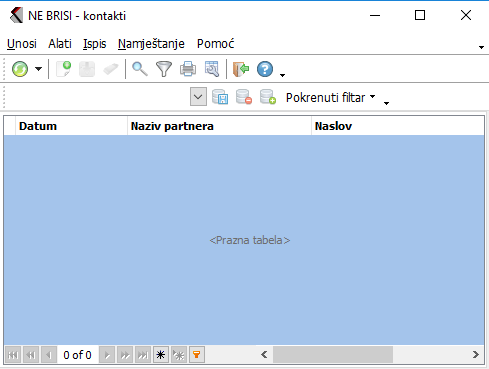This screenshot has width=489, height=369.
Task: Save filter with database disk icon
Action: click(220, 97)
